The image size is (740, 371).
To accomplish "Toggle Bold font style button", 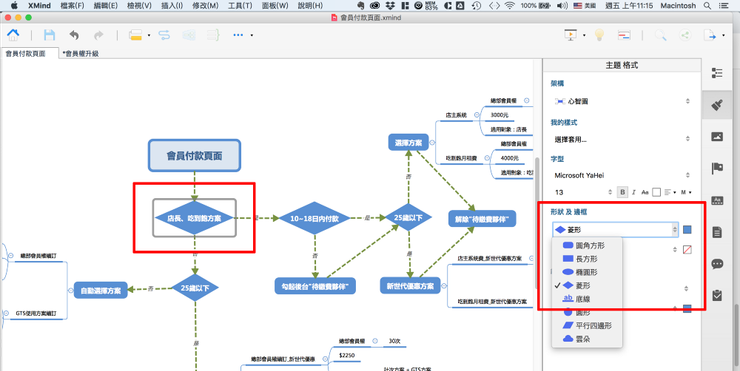I will pyautogui.click(x=622, y=192).
